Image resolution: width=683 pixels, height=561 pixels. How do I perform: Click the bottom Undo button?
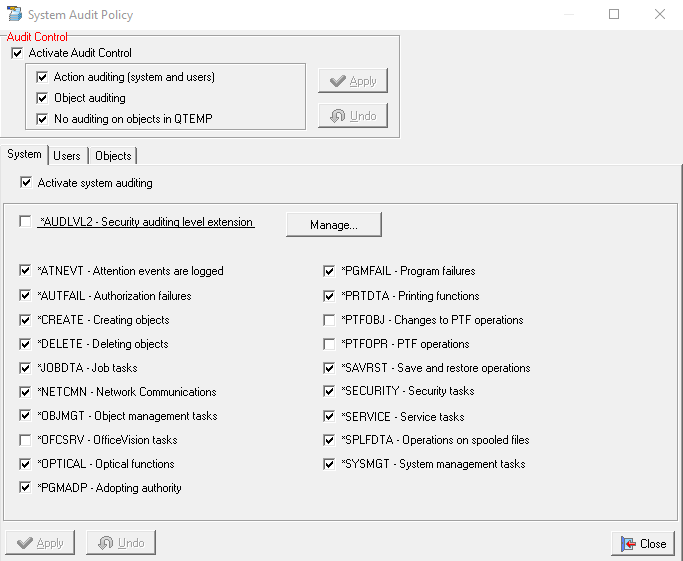click(x=121, y=543)
